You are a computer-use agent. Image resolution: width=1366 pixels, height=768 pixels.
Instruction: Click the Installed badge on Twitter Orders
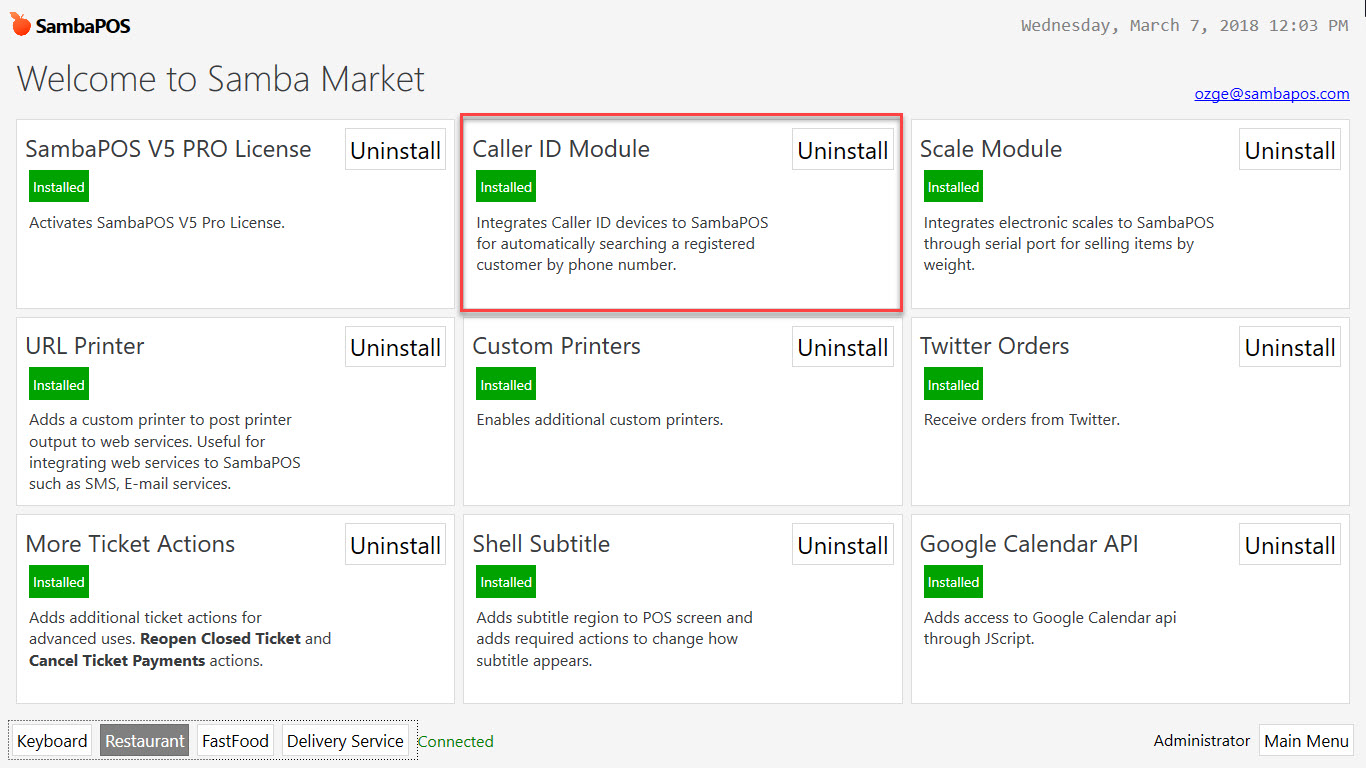(x=953, y=383)
